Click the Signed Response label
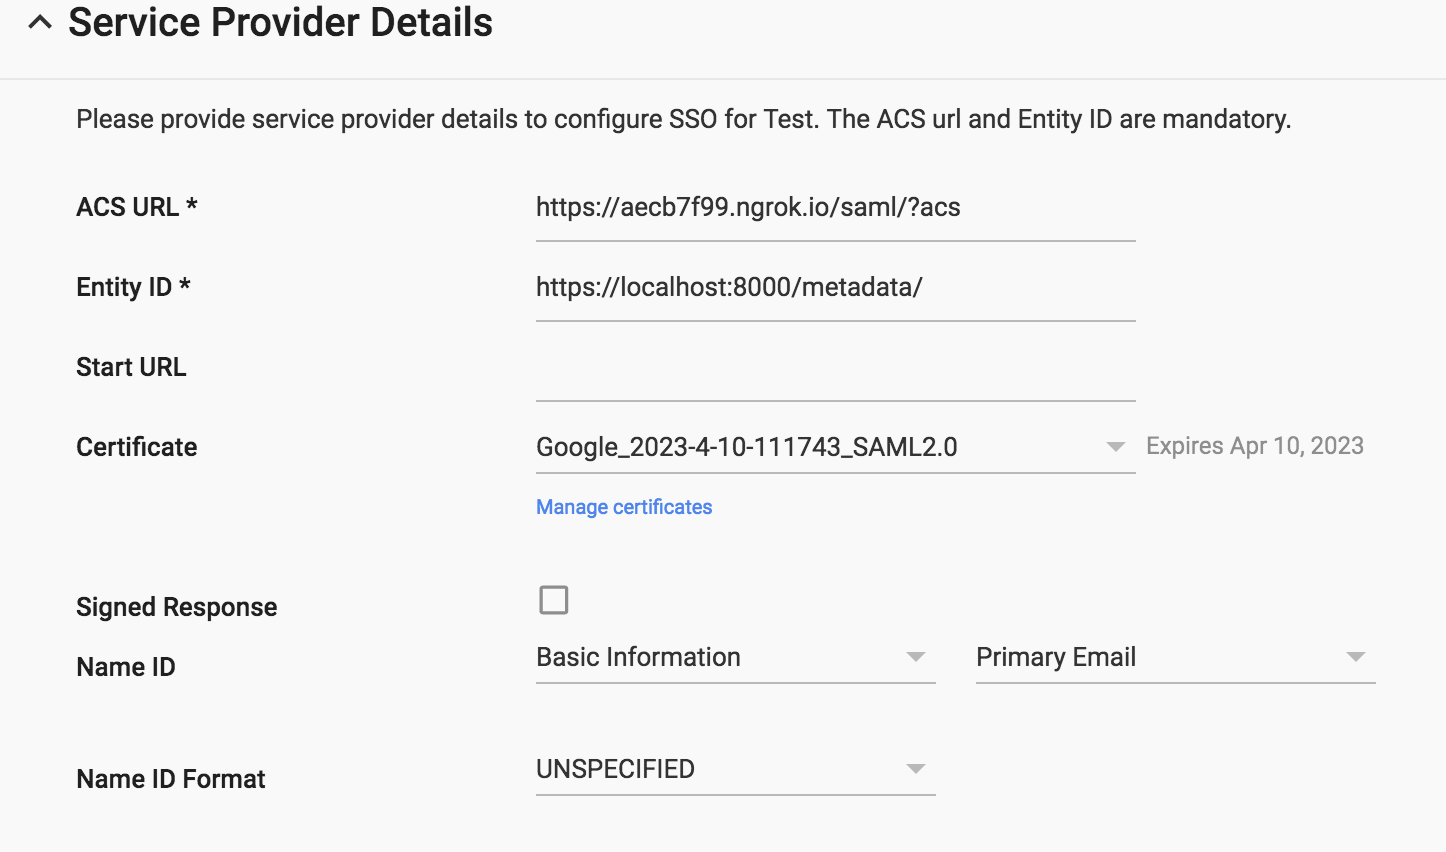1446x852 pixels. click(x=176, y=606)
